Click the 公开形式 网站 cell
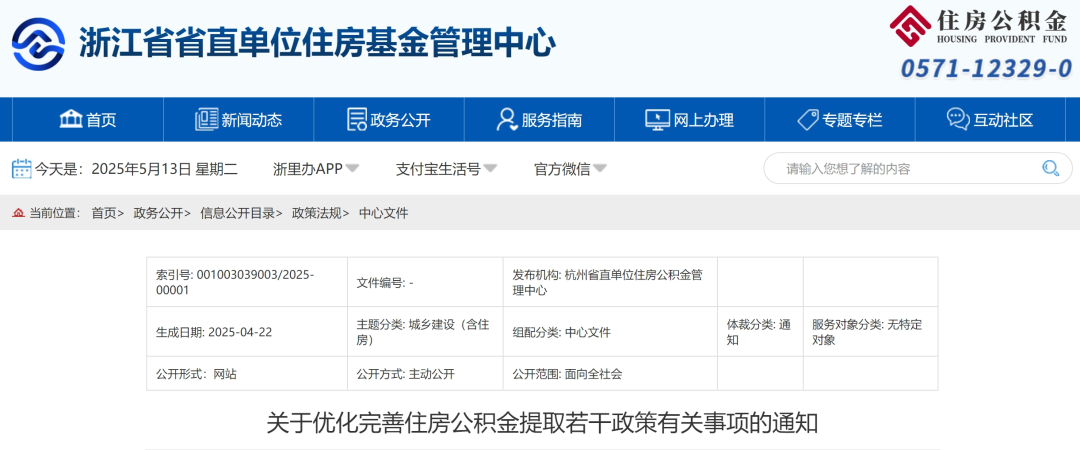This screenshot has height=450, width=1080. [247, 374]
